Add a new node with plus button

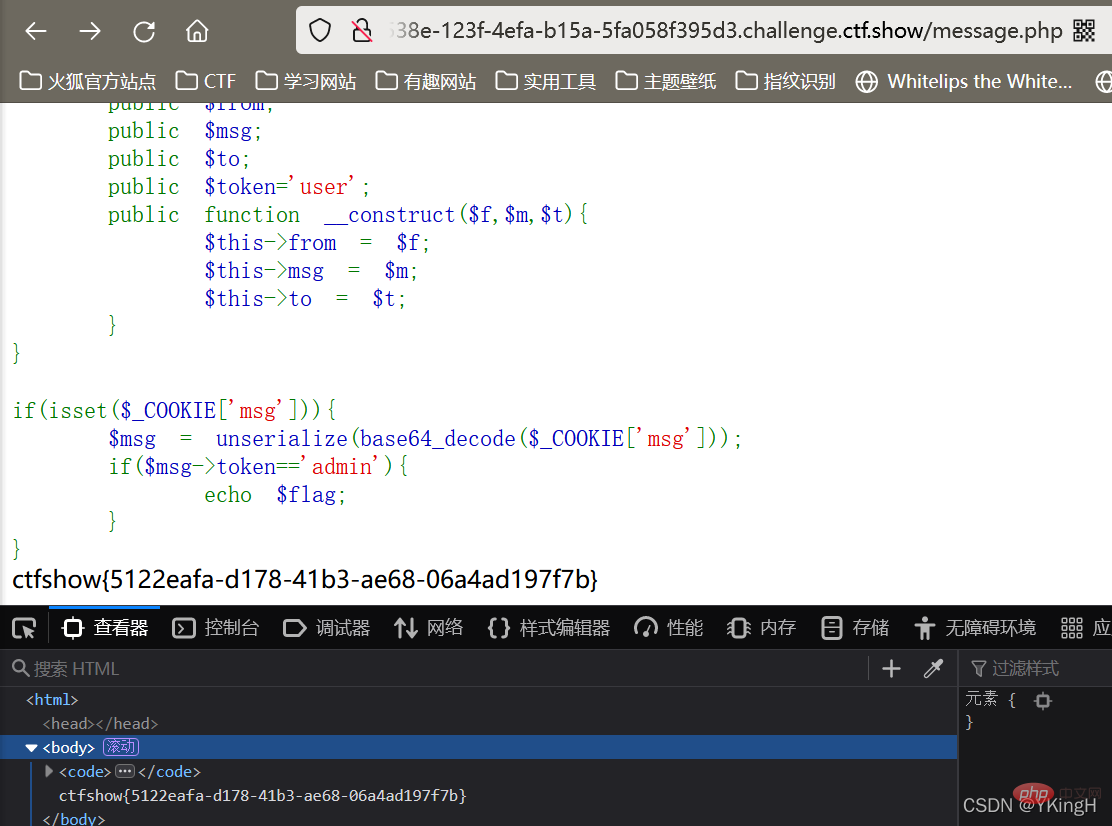point(891,669)
